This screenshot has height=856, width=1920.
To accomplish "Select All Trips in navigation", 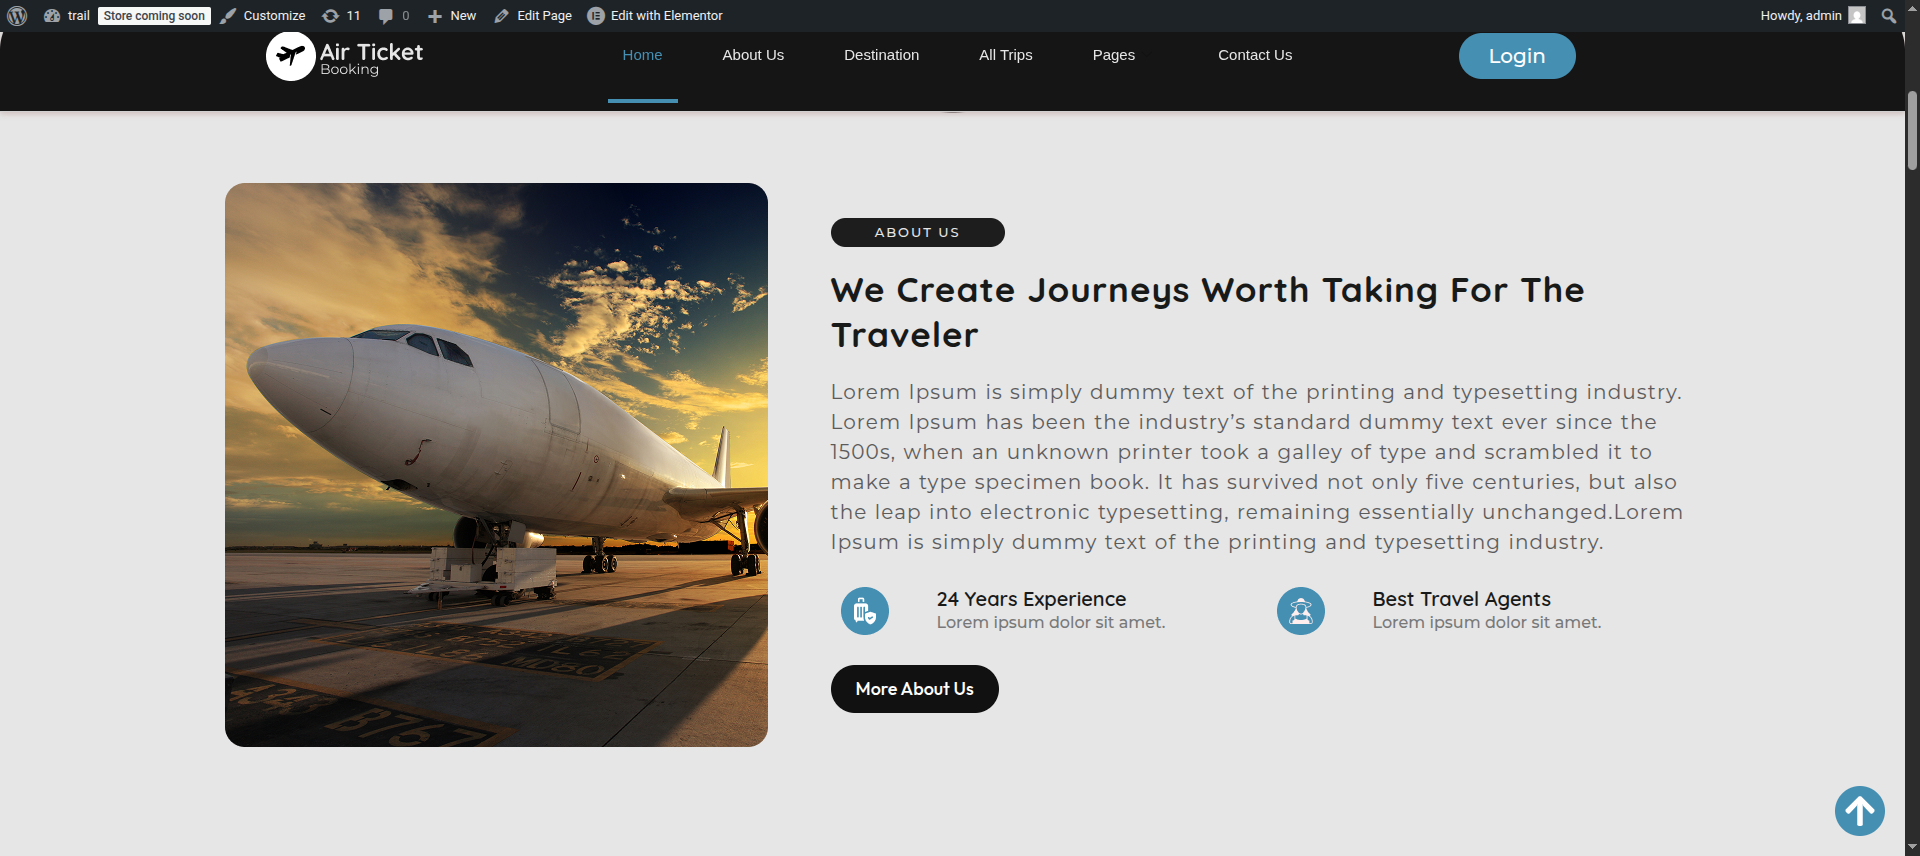I will 1005,55.
